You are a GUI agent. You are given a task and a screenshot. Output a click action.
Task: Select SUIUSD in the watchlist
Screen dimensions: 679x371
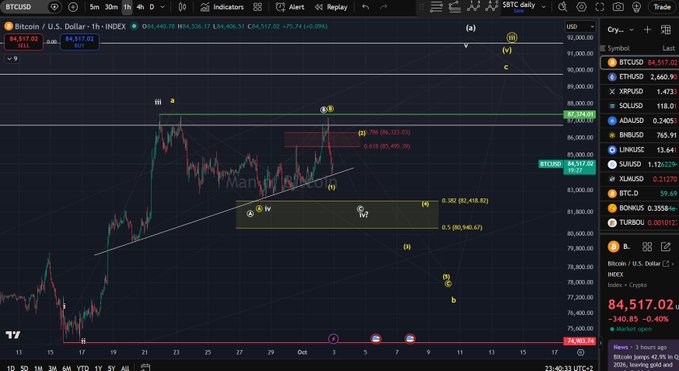(640, 164)
